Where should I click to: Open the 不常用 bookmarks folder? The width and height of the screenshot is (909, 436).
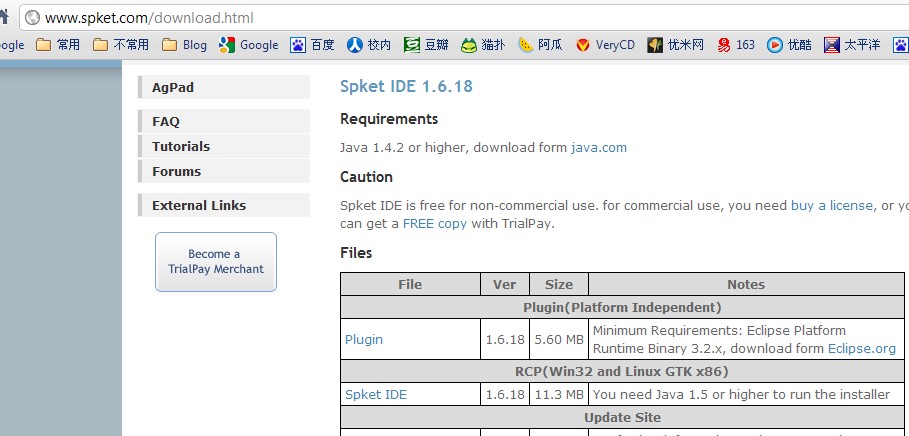(121, 45)
